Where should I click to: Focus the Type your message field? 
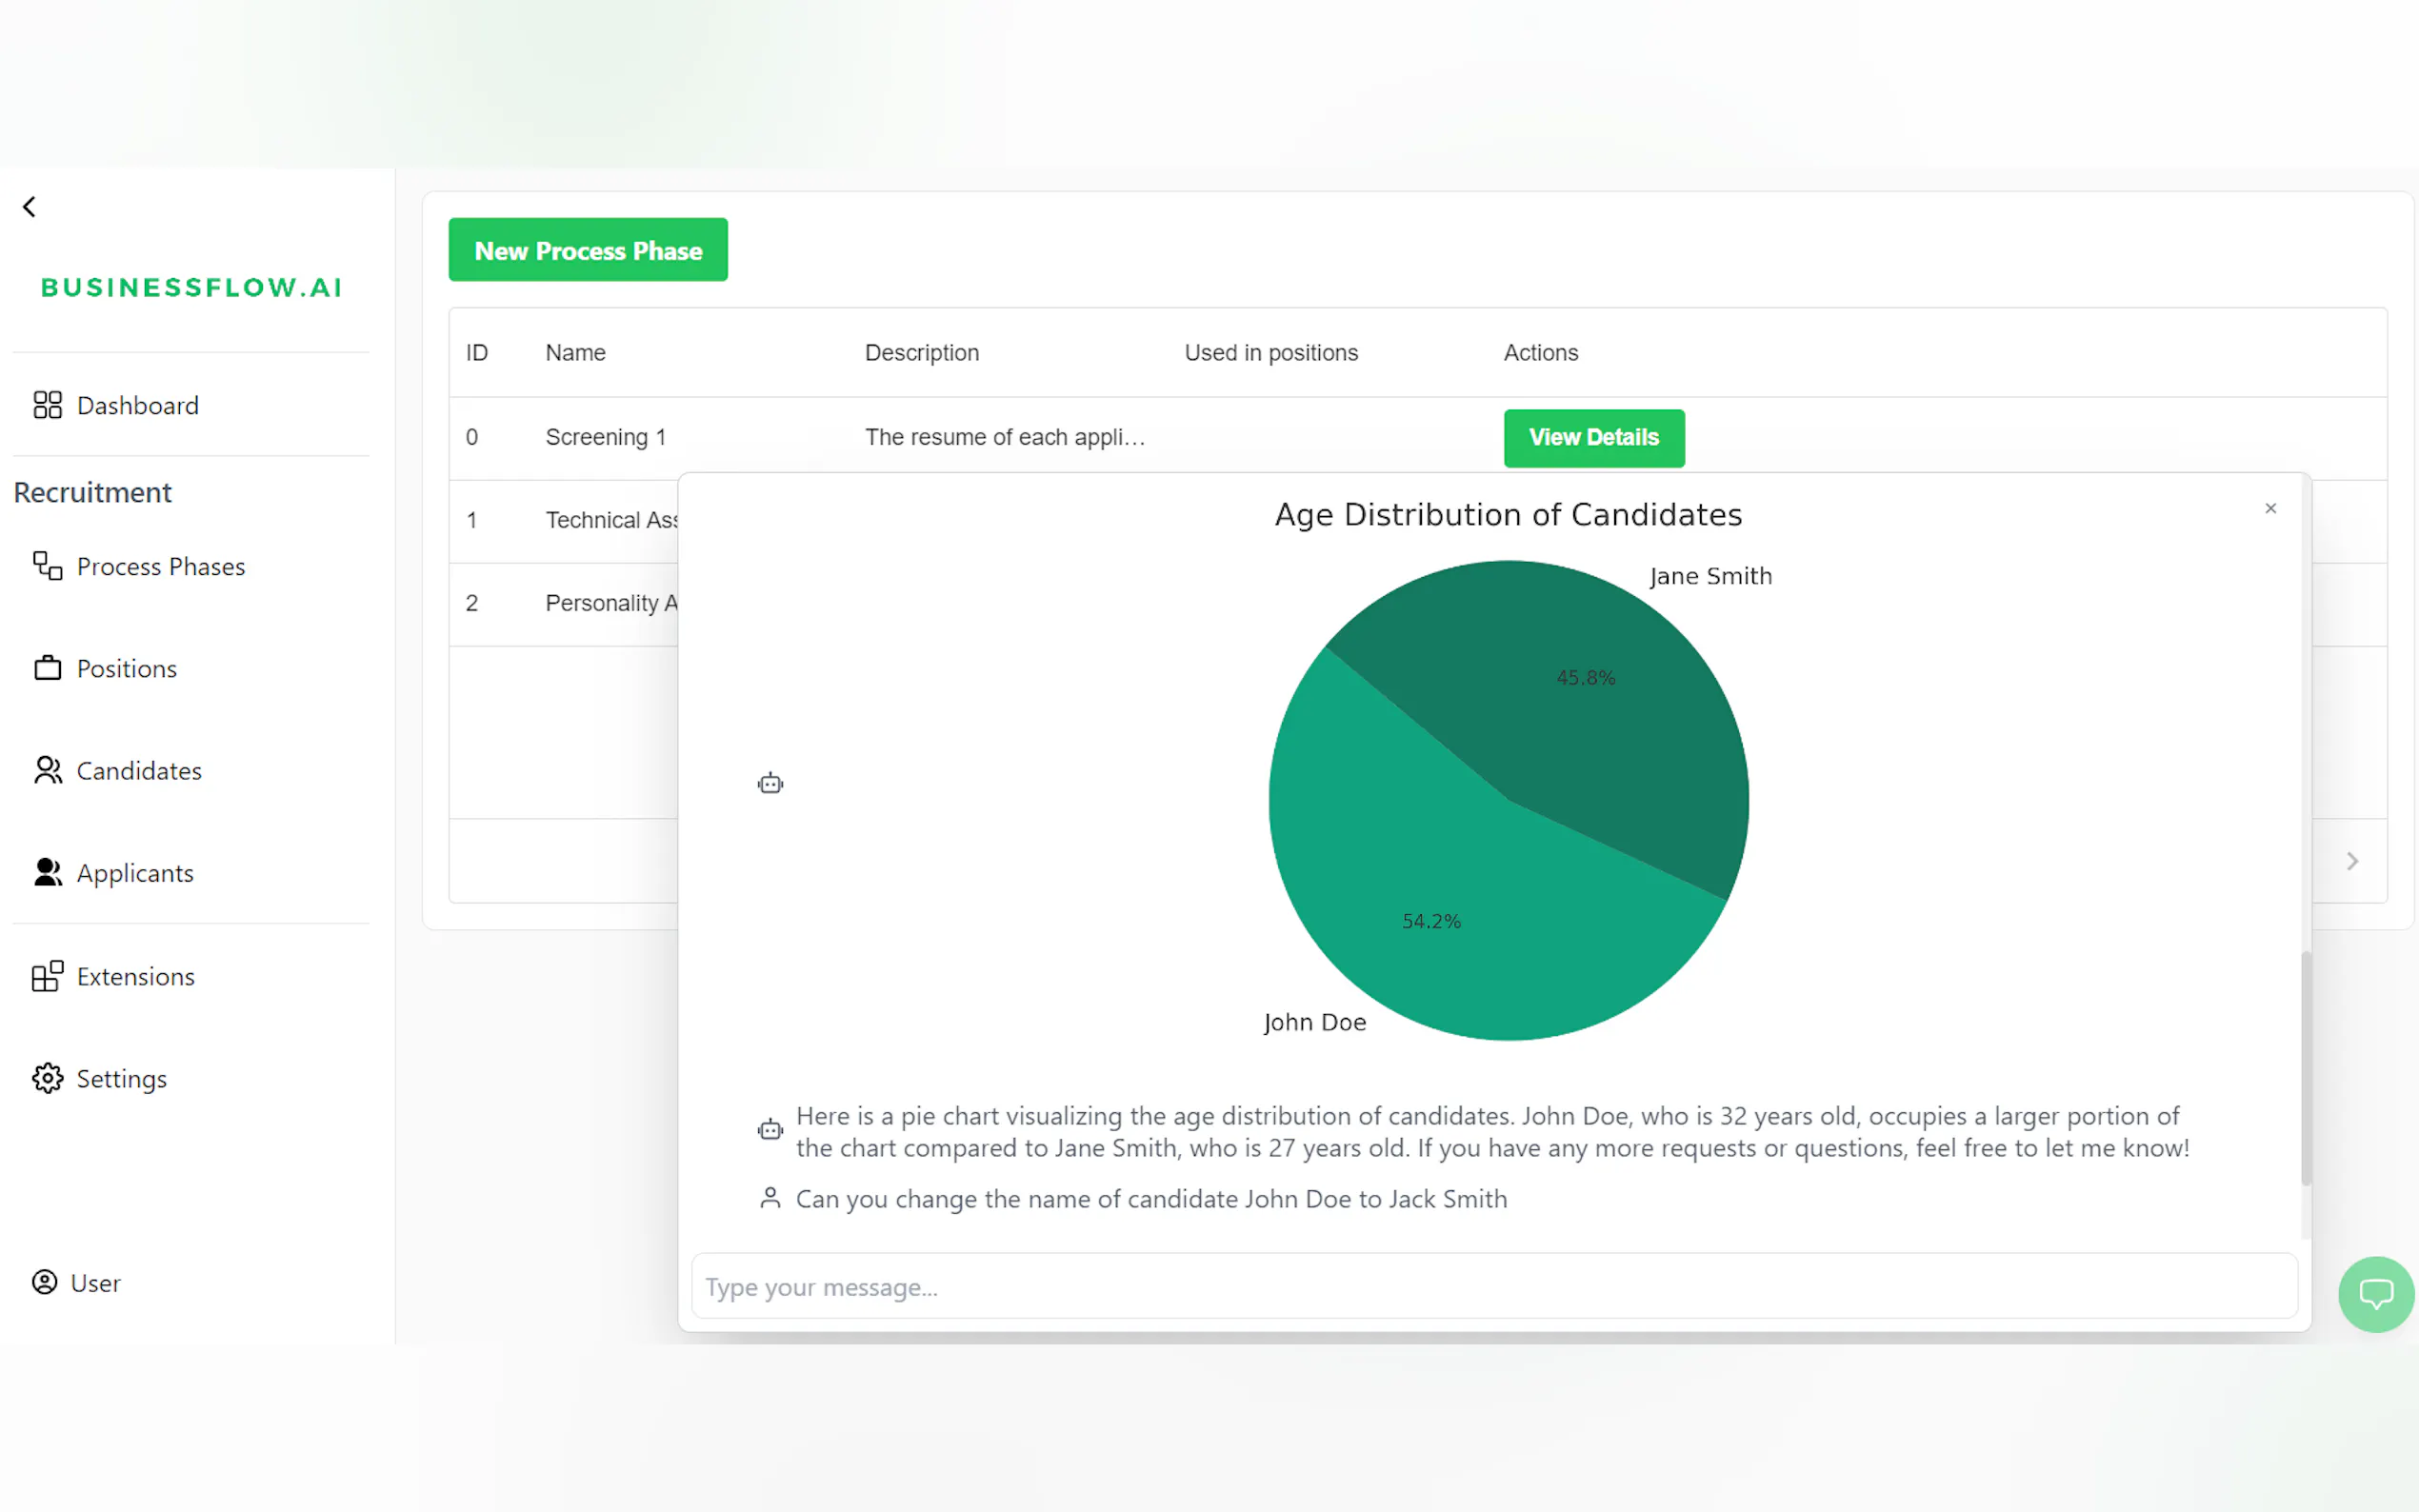(x=1494, y=1286)
